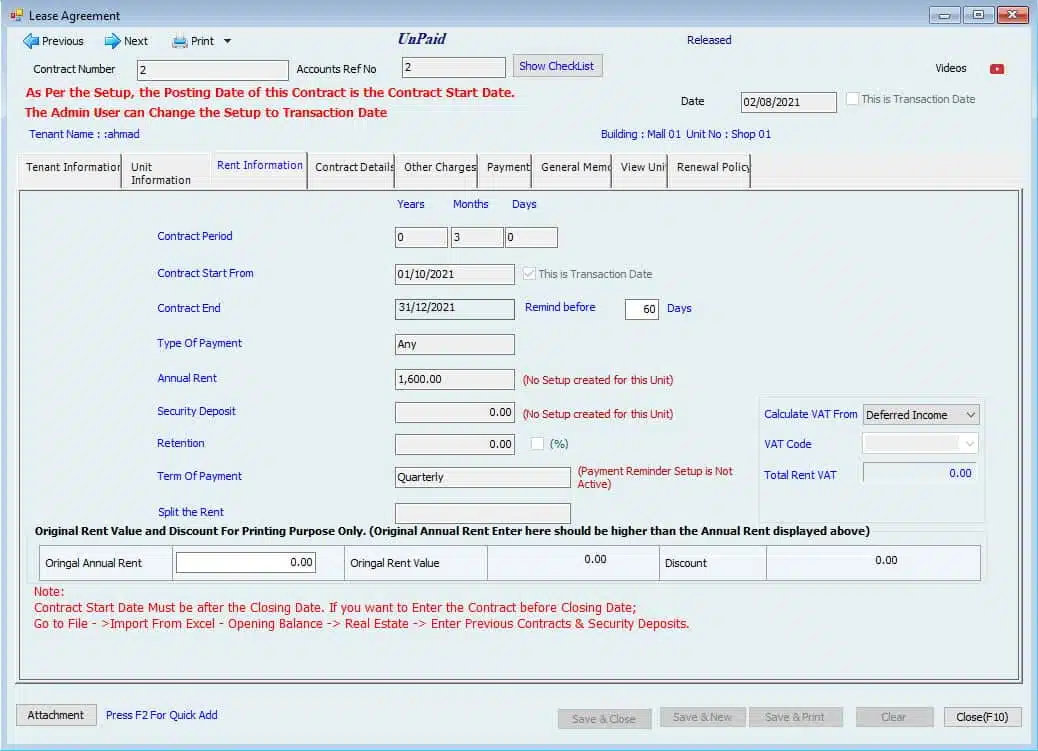This screenshot has height=751, width=1038.
Task: Open the red Videos YouTube icon
Action: 996,69
